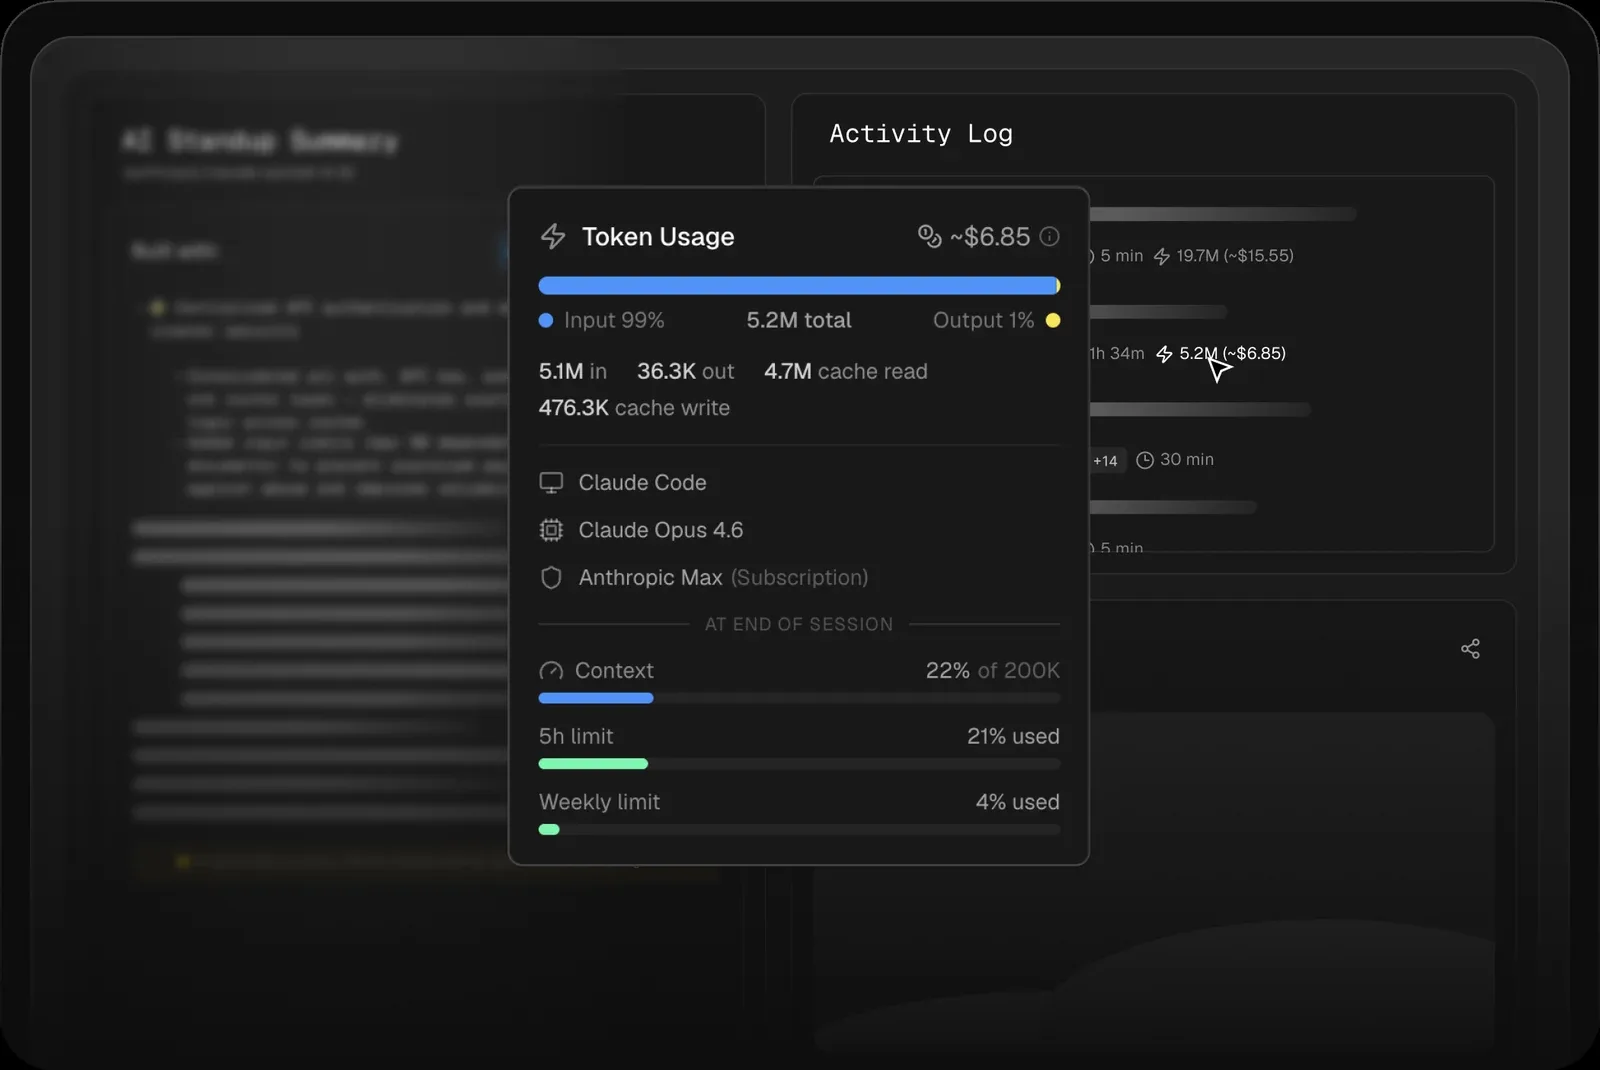Click the Output 1% legend text

pos(983,321)
